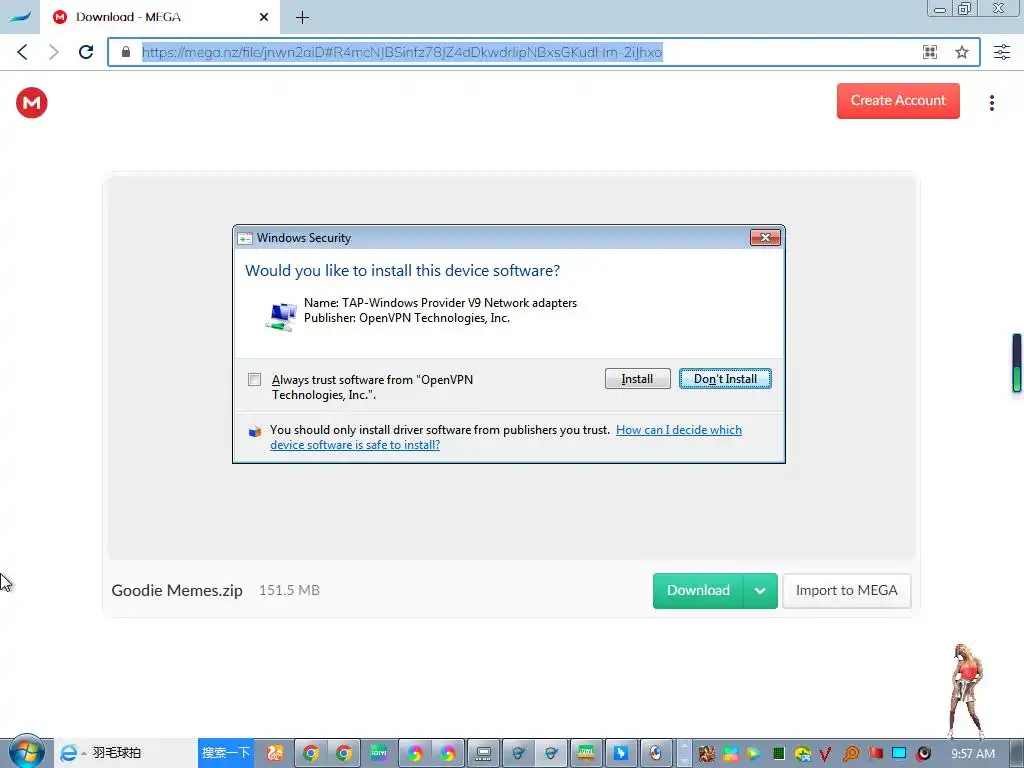The image size is (1024, 768).
Task: Click the 羽毛球拍 taskbar search text
Action: (117, 753)
